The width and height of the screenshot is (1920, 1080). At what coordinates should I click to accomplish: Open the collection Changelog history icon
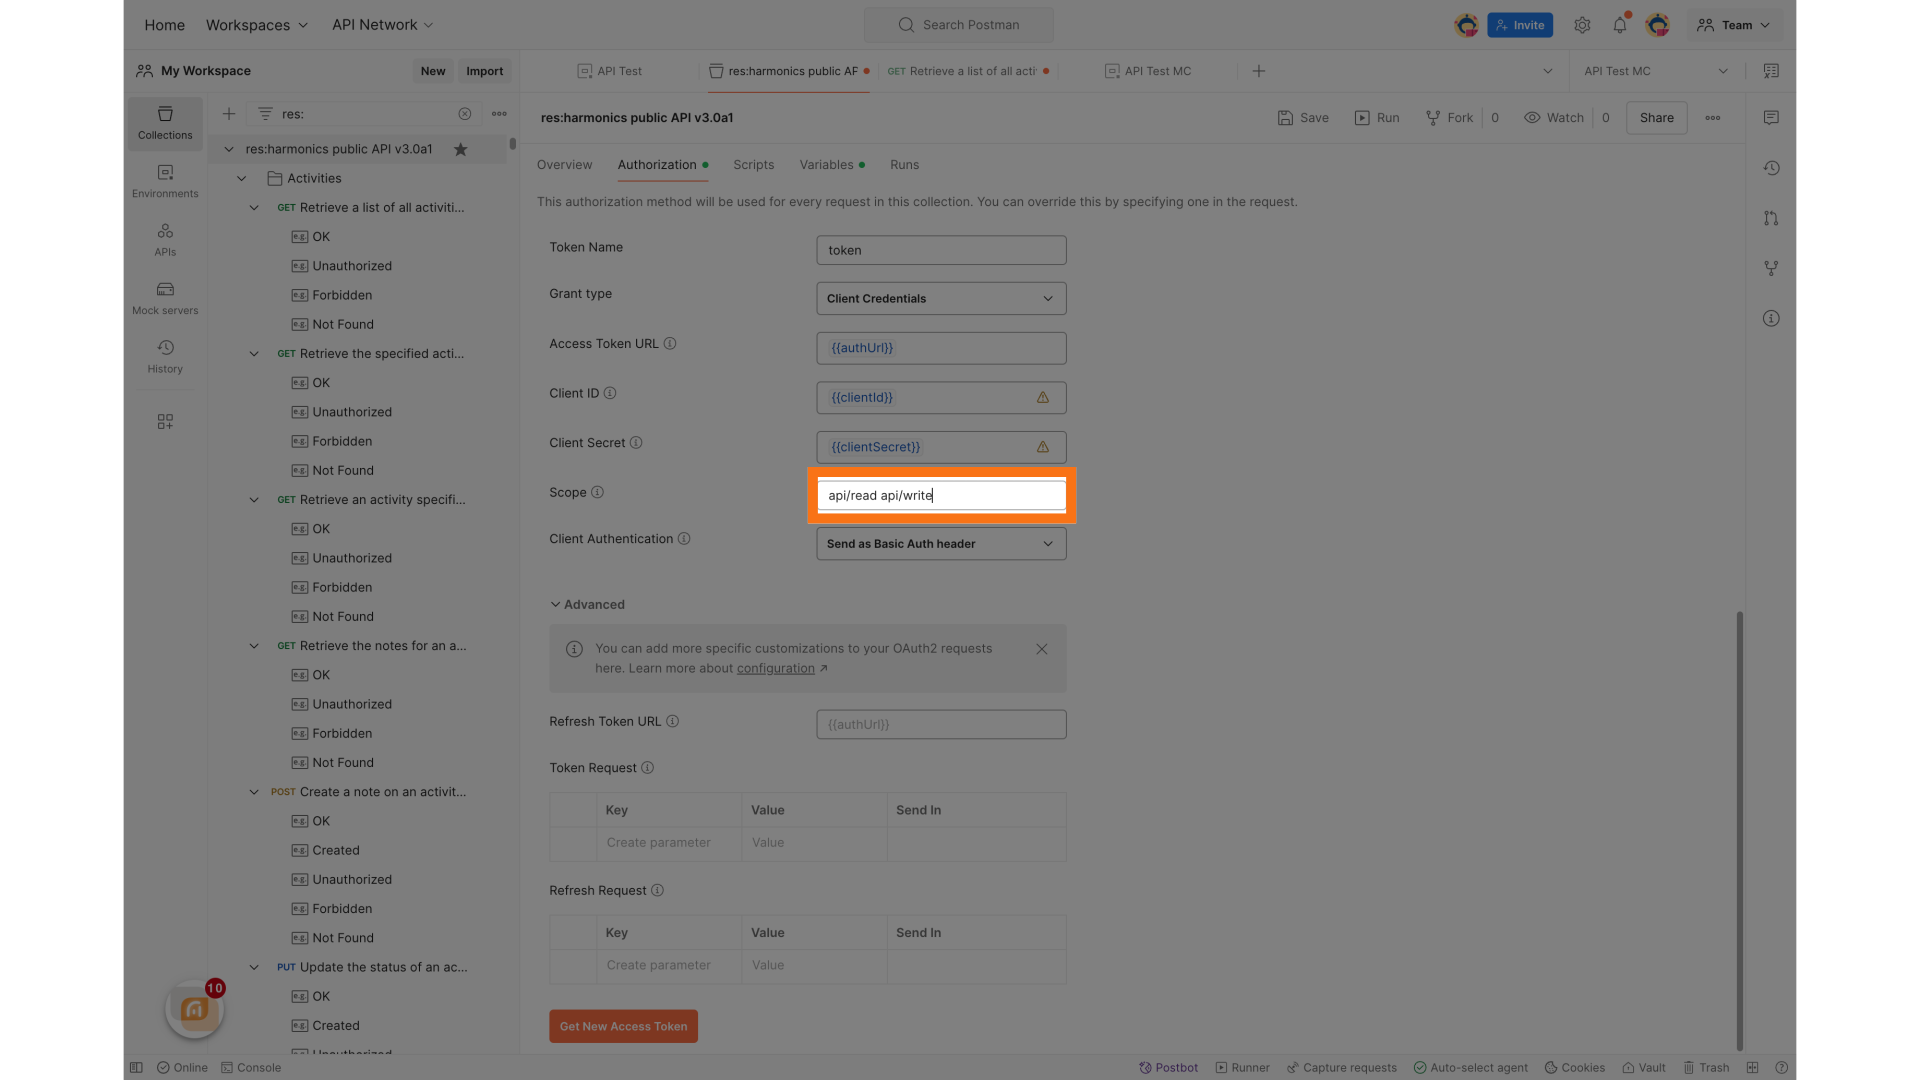(x=1771, y=168)
